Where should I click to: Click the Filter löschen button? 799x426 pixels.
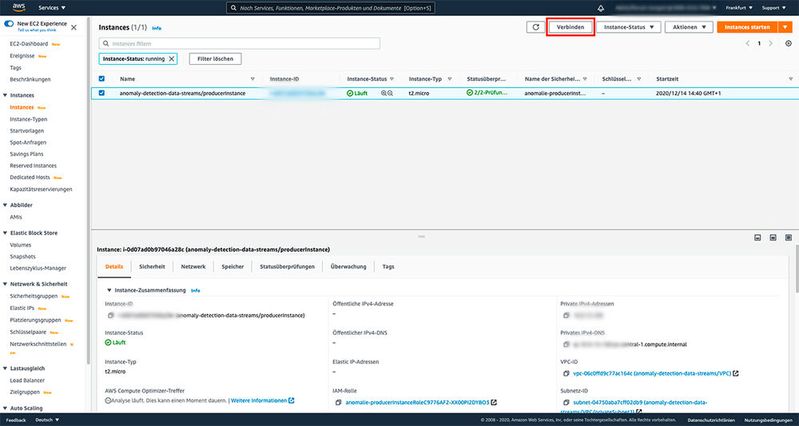[215, 59]
